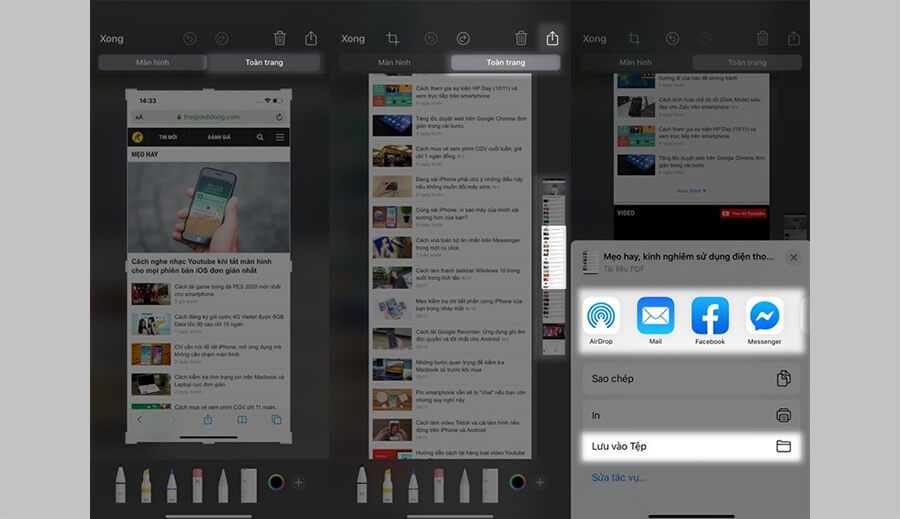Open the Messenger message deletion article in the middle screen

click(449, 247)
